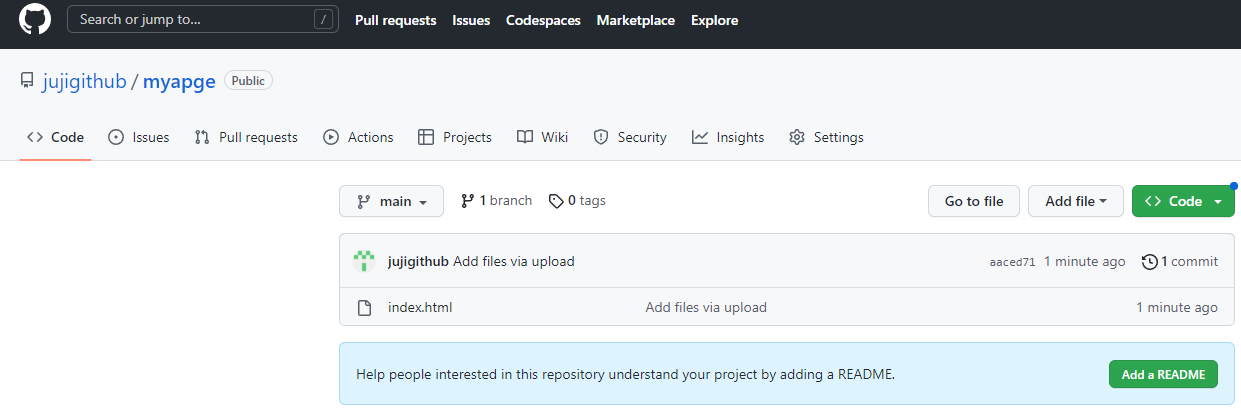The width and height of the screenshot is (1241, 418).
Task: Click the GitHub Octocat logo
Action: [35, 20]
